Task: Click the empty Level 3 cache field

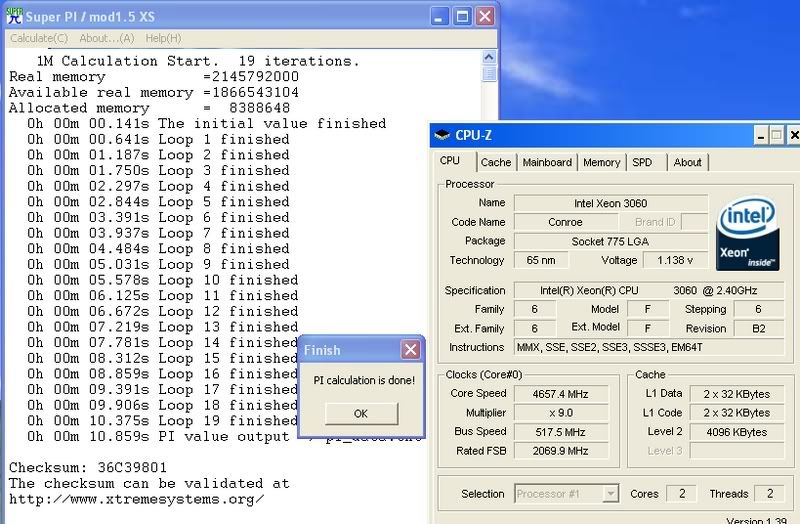Action: point(737,451)
